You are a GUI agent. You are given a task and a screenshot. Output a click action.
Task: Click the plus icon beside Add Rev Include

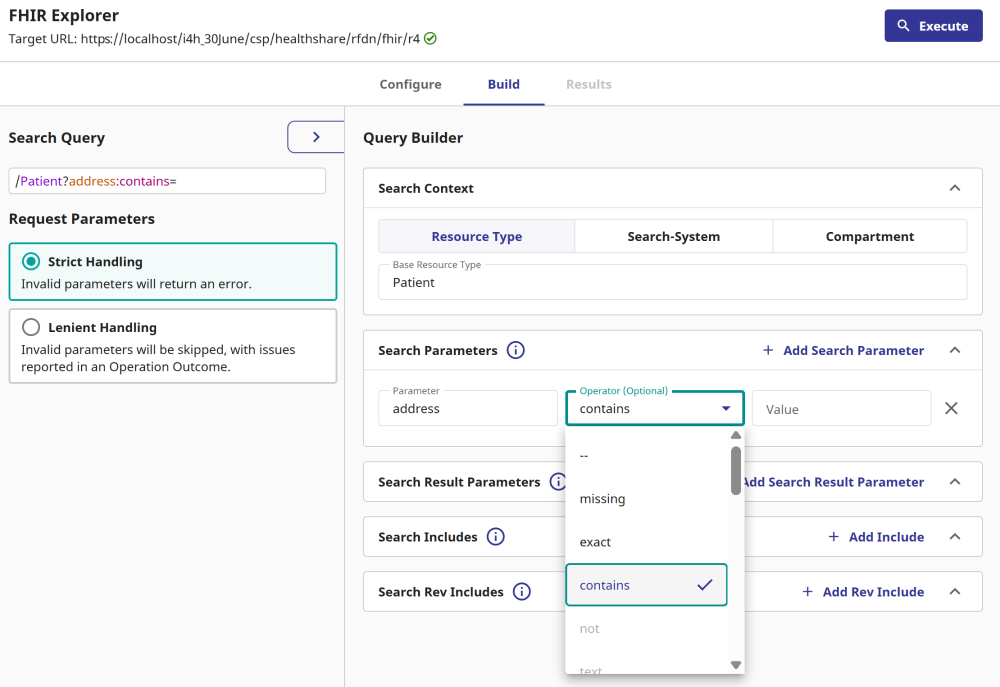point(807,591)
